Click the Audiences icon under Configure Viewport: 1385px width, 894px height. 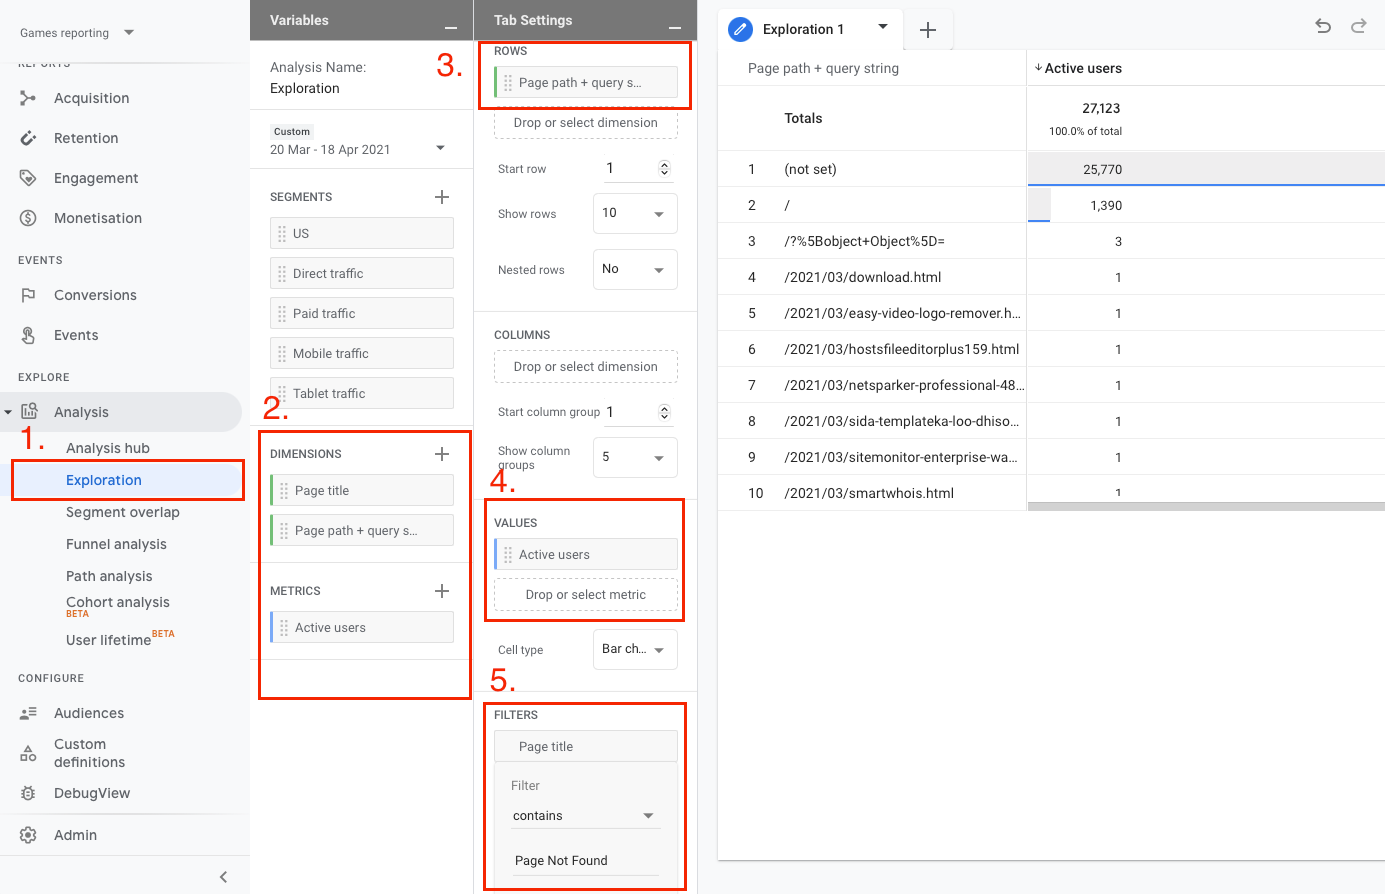tap(28, 713)
